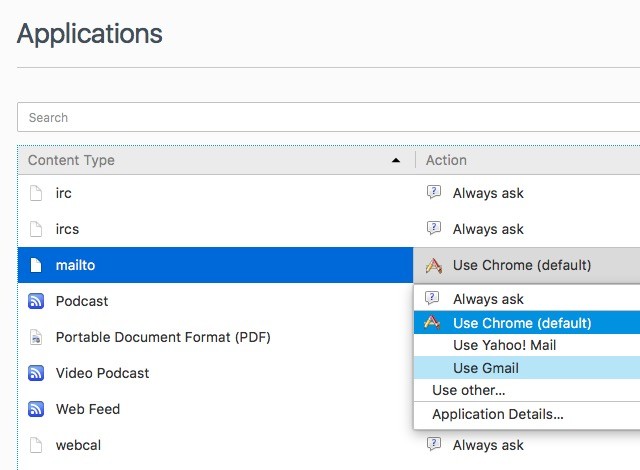The width and height of the screenshot is (640, 470).
Task: Choose Use other... option
Action: [527, 390]
